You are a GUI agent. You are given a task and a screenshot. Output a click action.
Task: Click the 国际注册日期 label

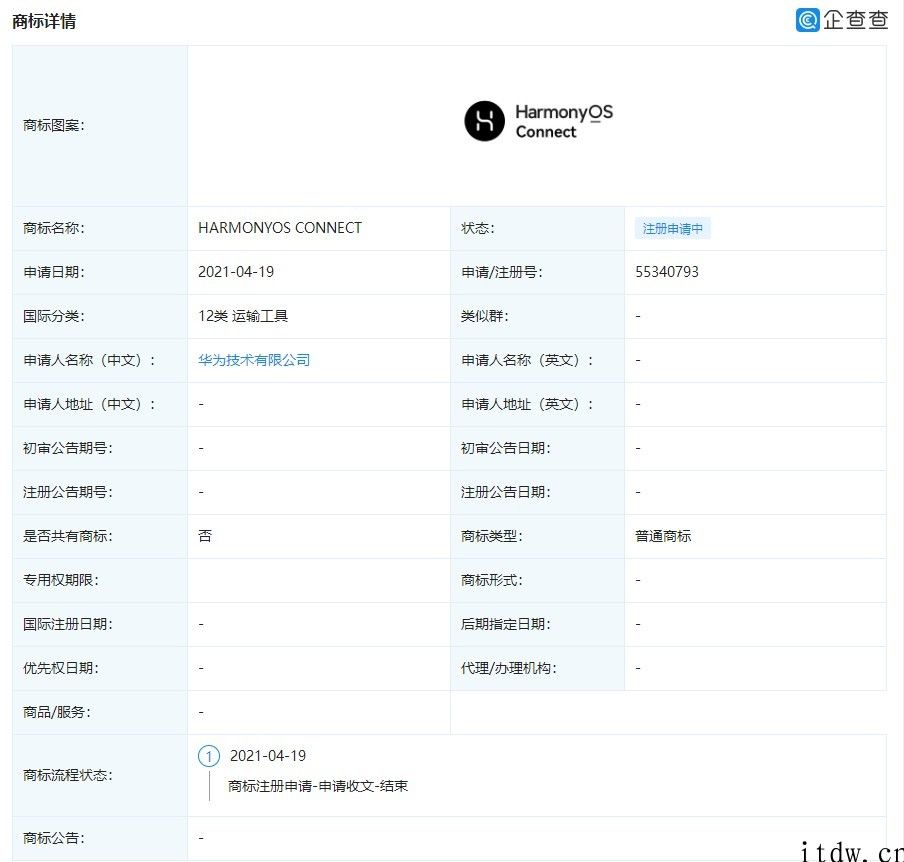67,624
